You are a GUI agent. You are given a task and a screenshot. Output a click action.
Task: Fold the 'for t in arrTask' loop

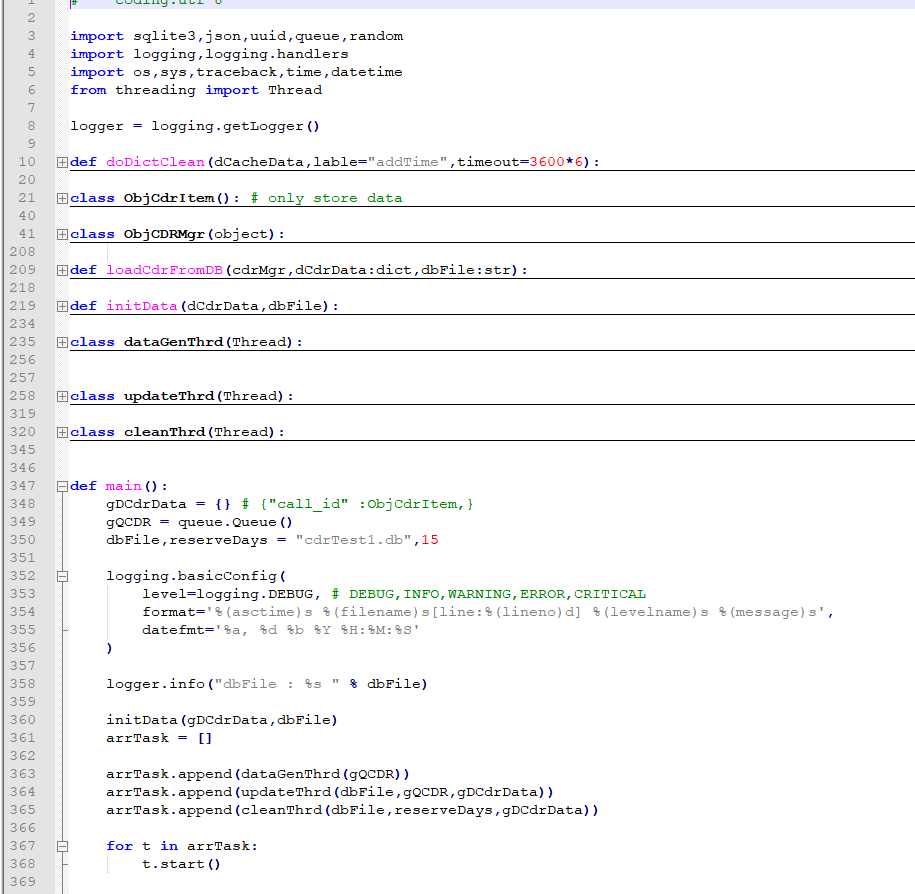pyautogui.click(x=62, y=846)
